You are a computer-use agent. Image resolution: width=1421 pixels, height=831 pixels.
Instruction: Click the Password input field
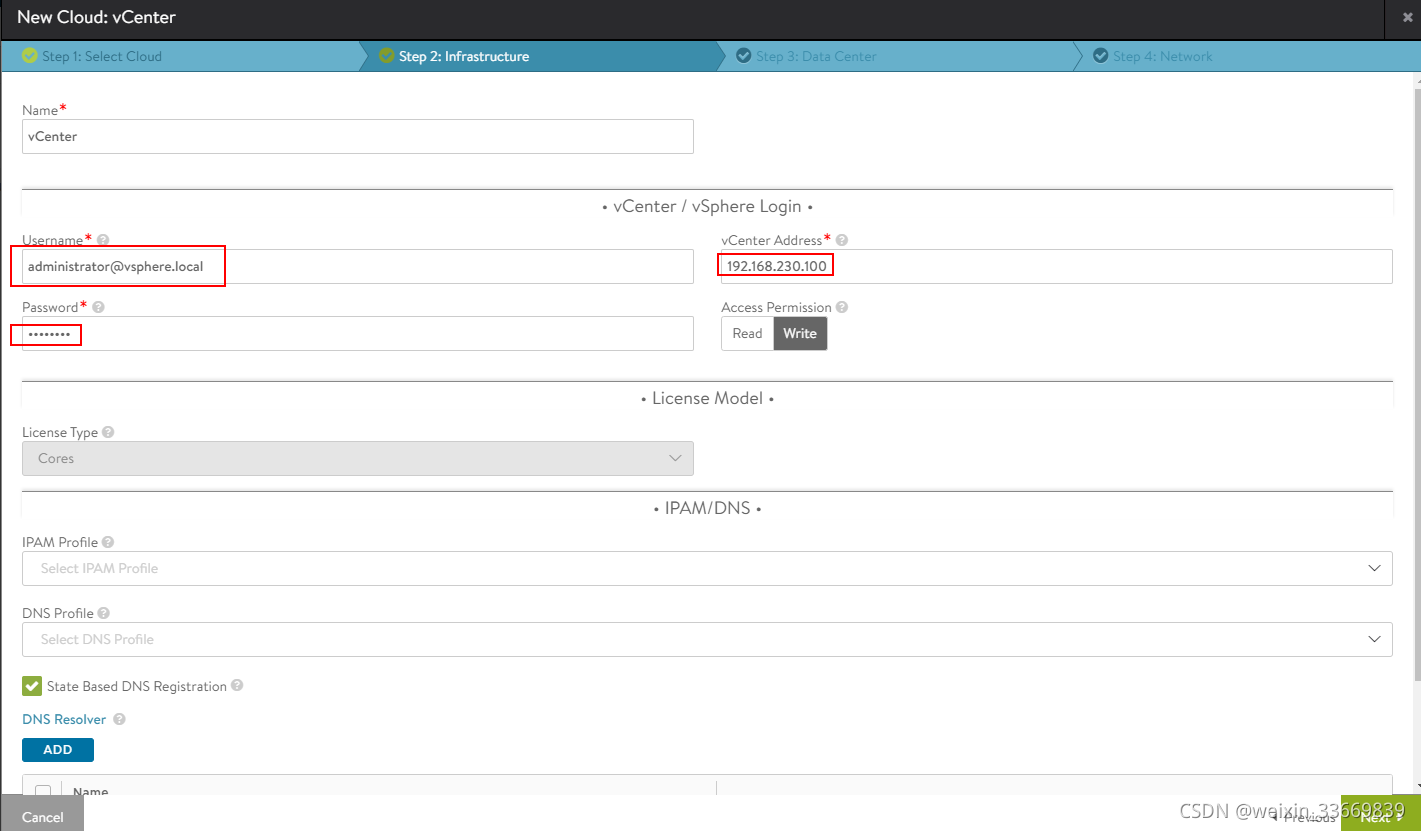[x=358, y=334]
